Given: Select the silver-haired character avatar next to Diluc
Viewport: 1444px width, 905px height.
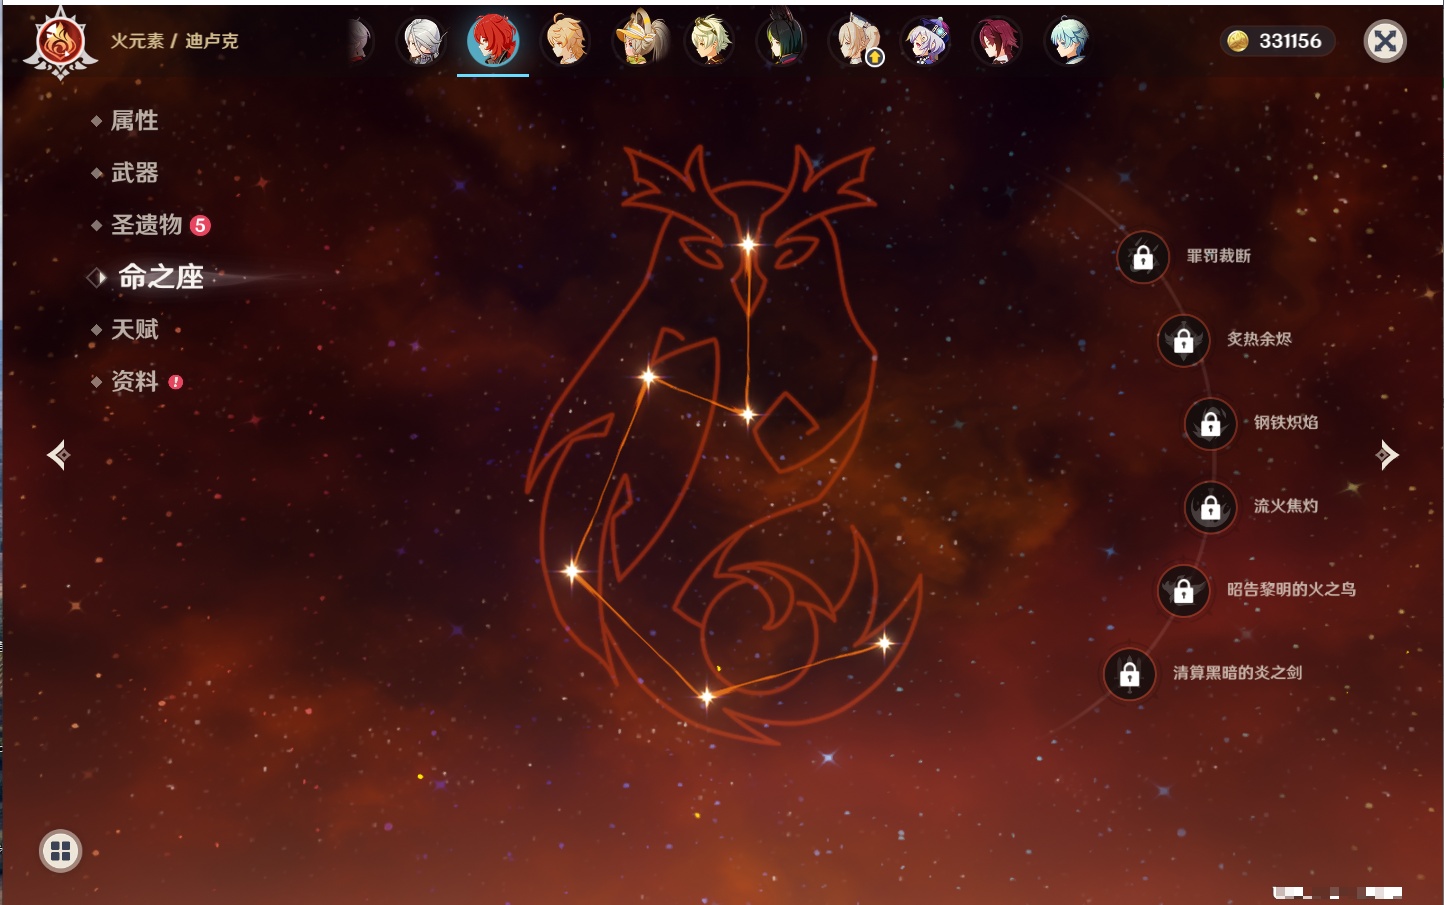Looking at the screenshot, I should 422,42.
